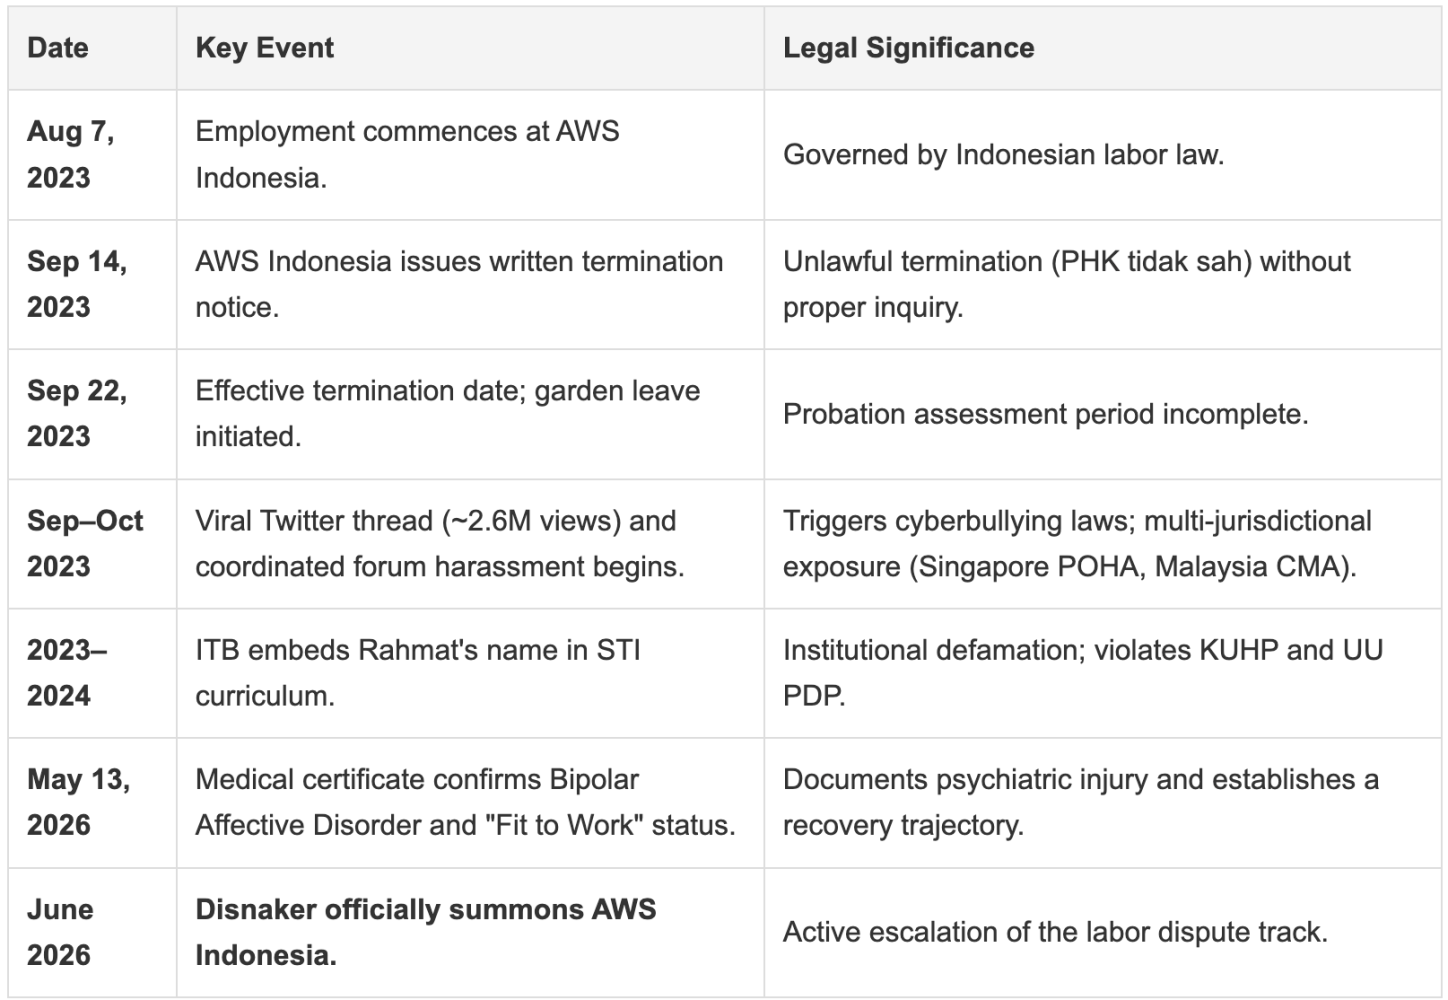1448x1000 pixels.
Task: Click 'Governed by Indonesian labor law' text
Action: [x=1003, y=155]
